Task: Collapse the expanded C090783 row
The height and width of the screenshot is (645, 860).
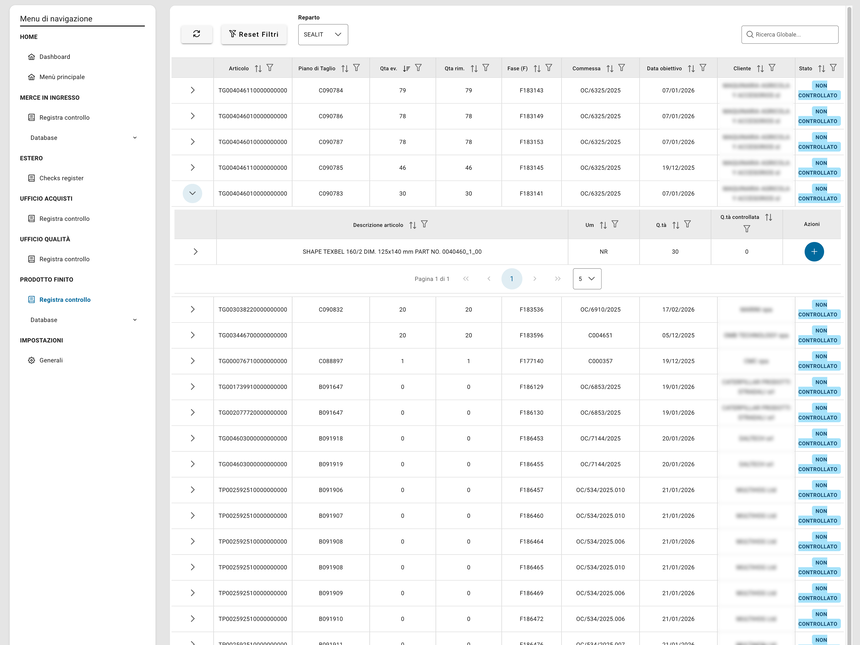Action: click(192, 193)
